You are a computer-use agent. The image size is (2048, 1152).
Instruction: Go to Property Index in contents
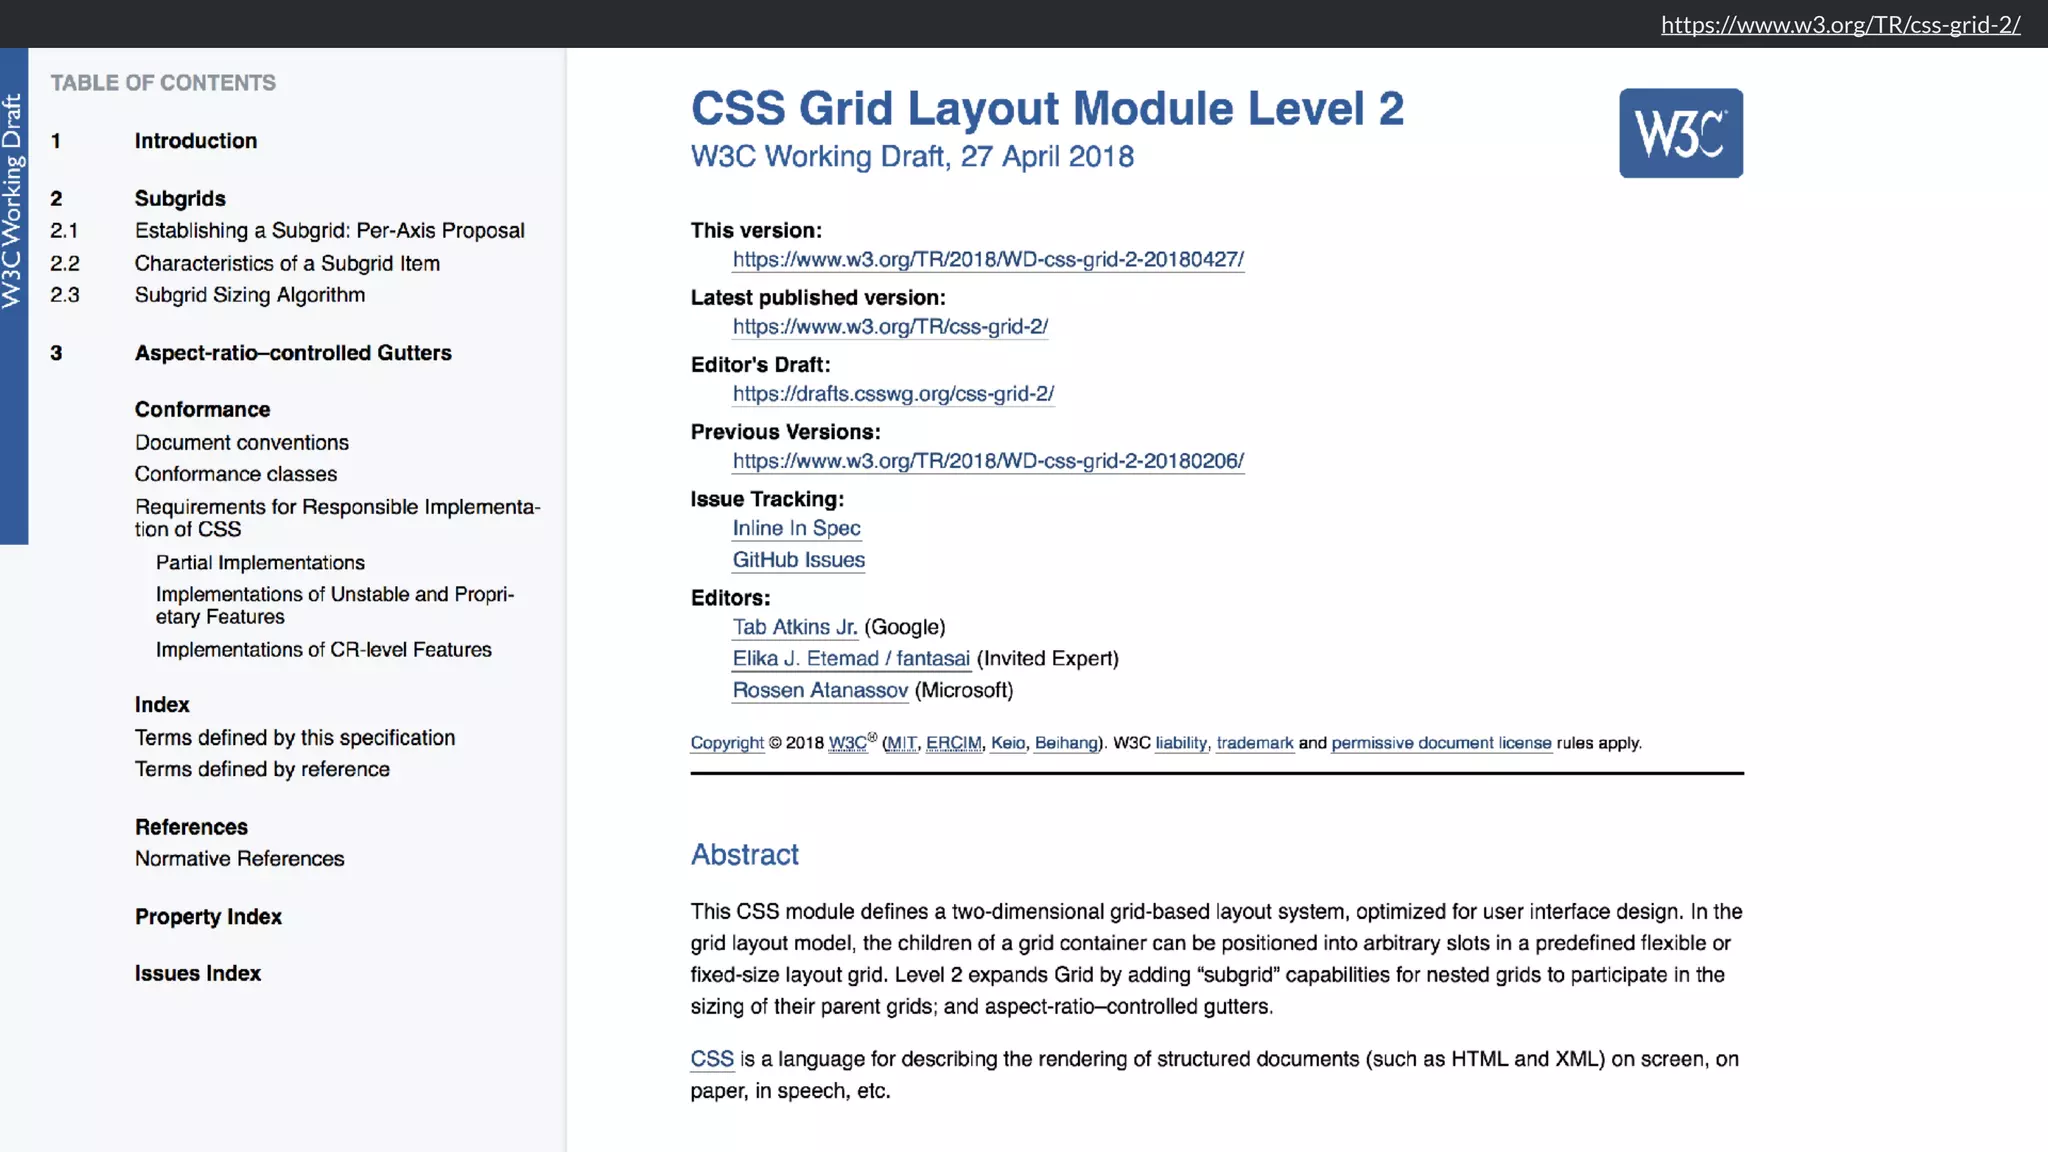pyautogui.click(x=208, y=917)
